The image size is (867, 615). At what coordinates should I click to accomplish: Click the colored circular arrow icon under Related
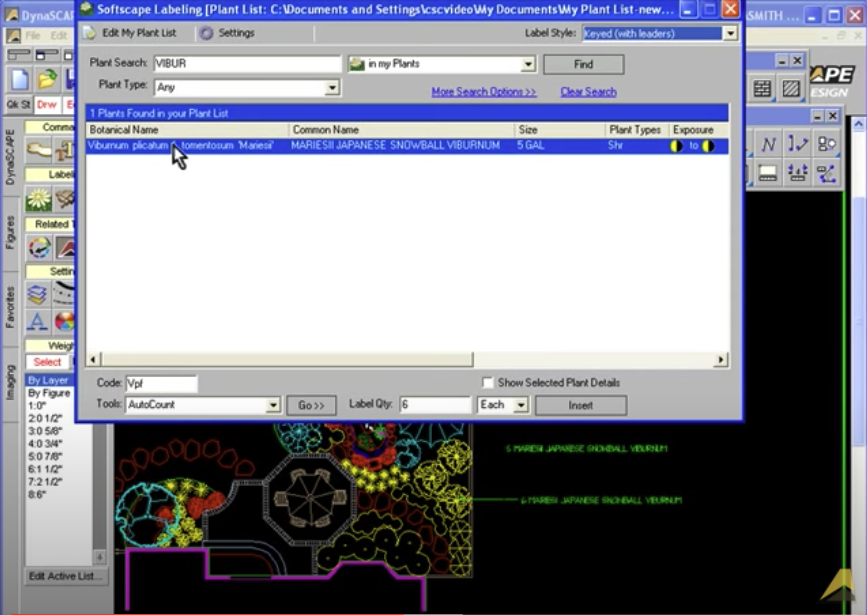39,248
